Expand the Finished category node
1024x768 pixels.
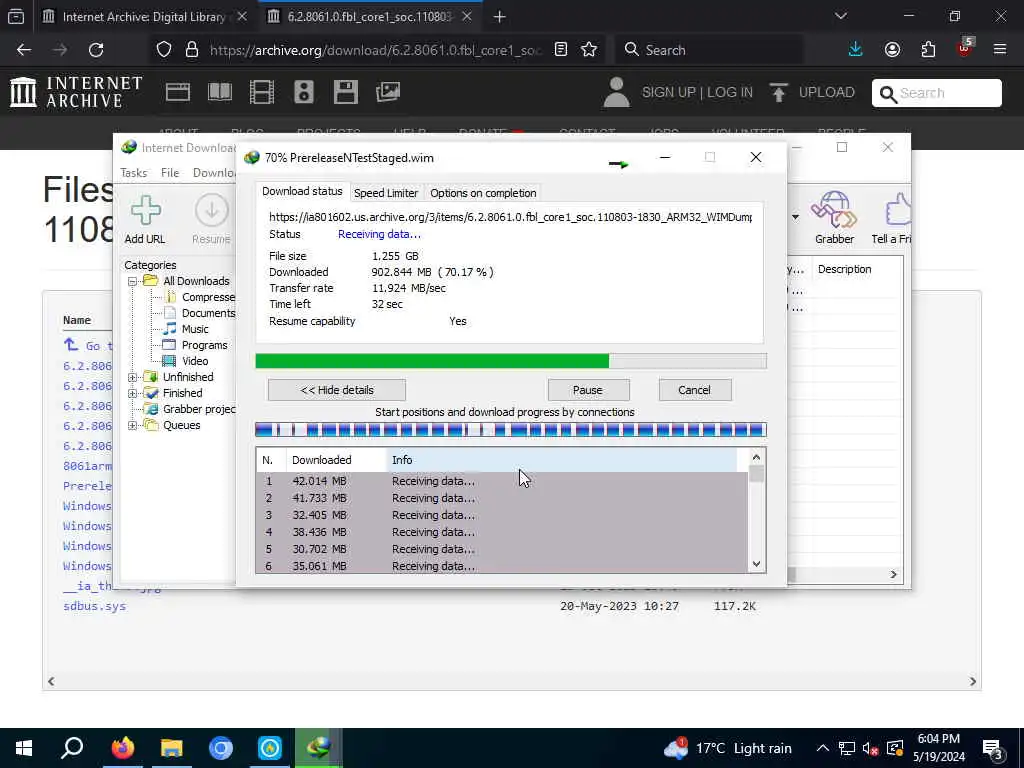pyautogui.click(x=133, y=393)
